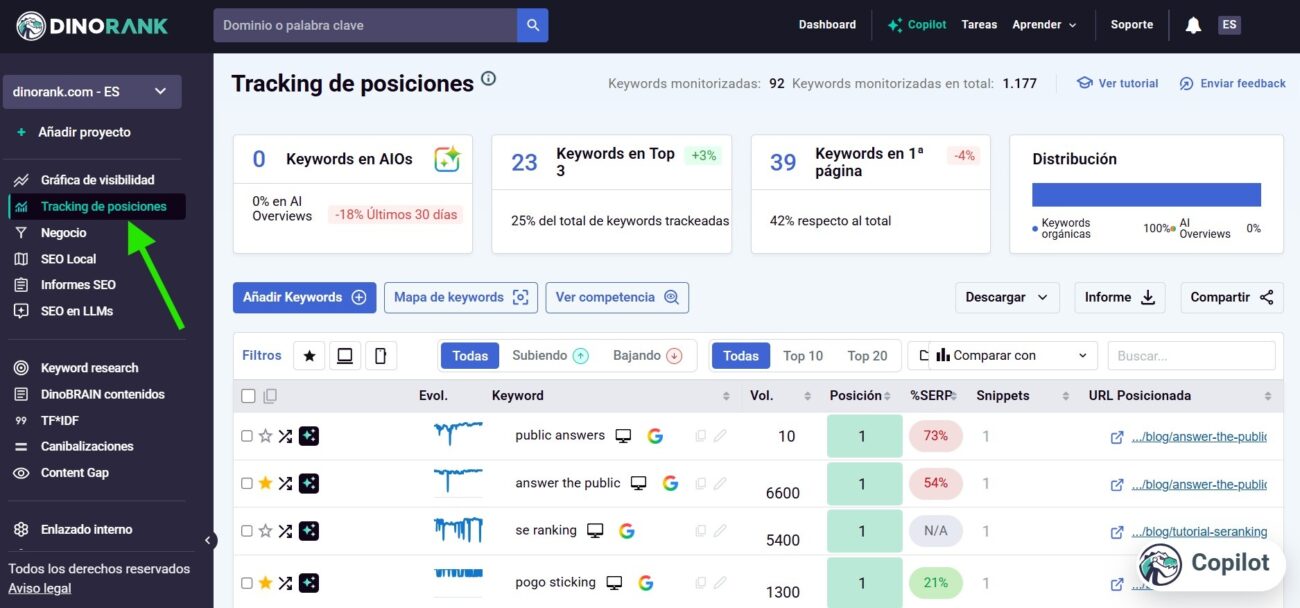
Task: Click shuffle icon in 'public answers' row
Action: (285, 436)
